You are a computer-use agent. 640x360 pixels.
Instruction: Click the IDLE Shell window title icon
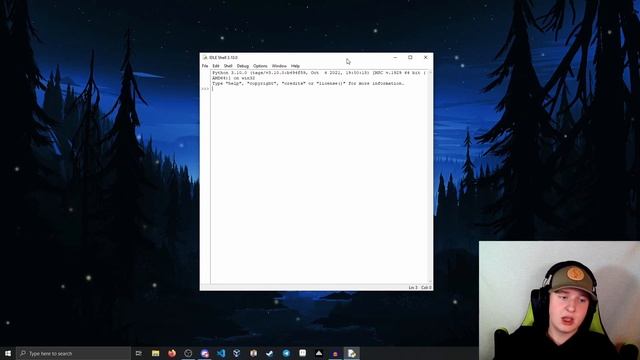pyautogui.click(x=205, y=58)
